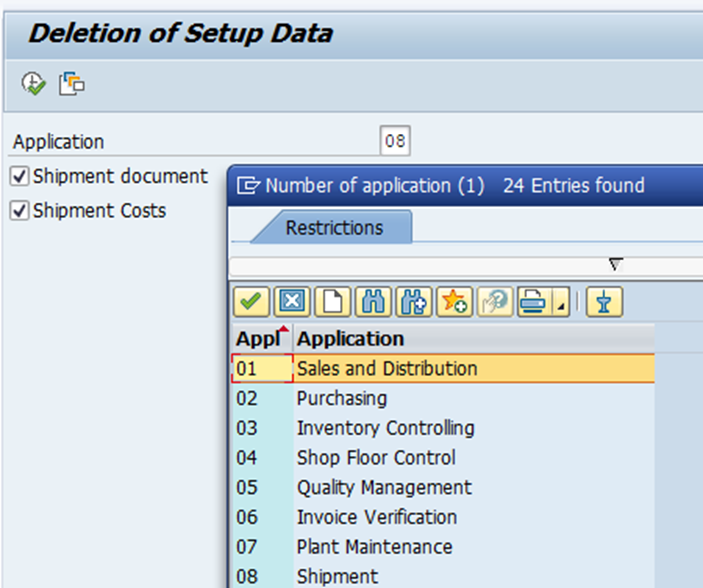This screenshot has height=588, width=703.
Task: Click the green checkmark Copy icon
Action: pyautogui.click(x=251, y=301)
